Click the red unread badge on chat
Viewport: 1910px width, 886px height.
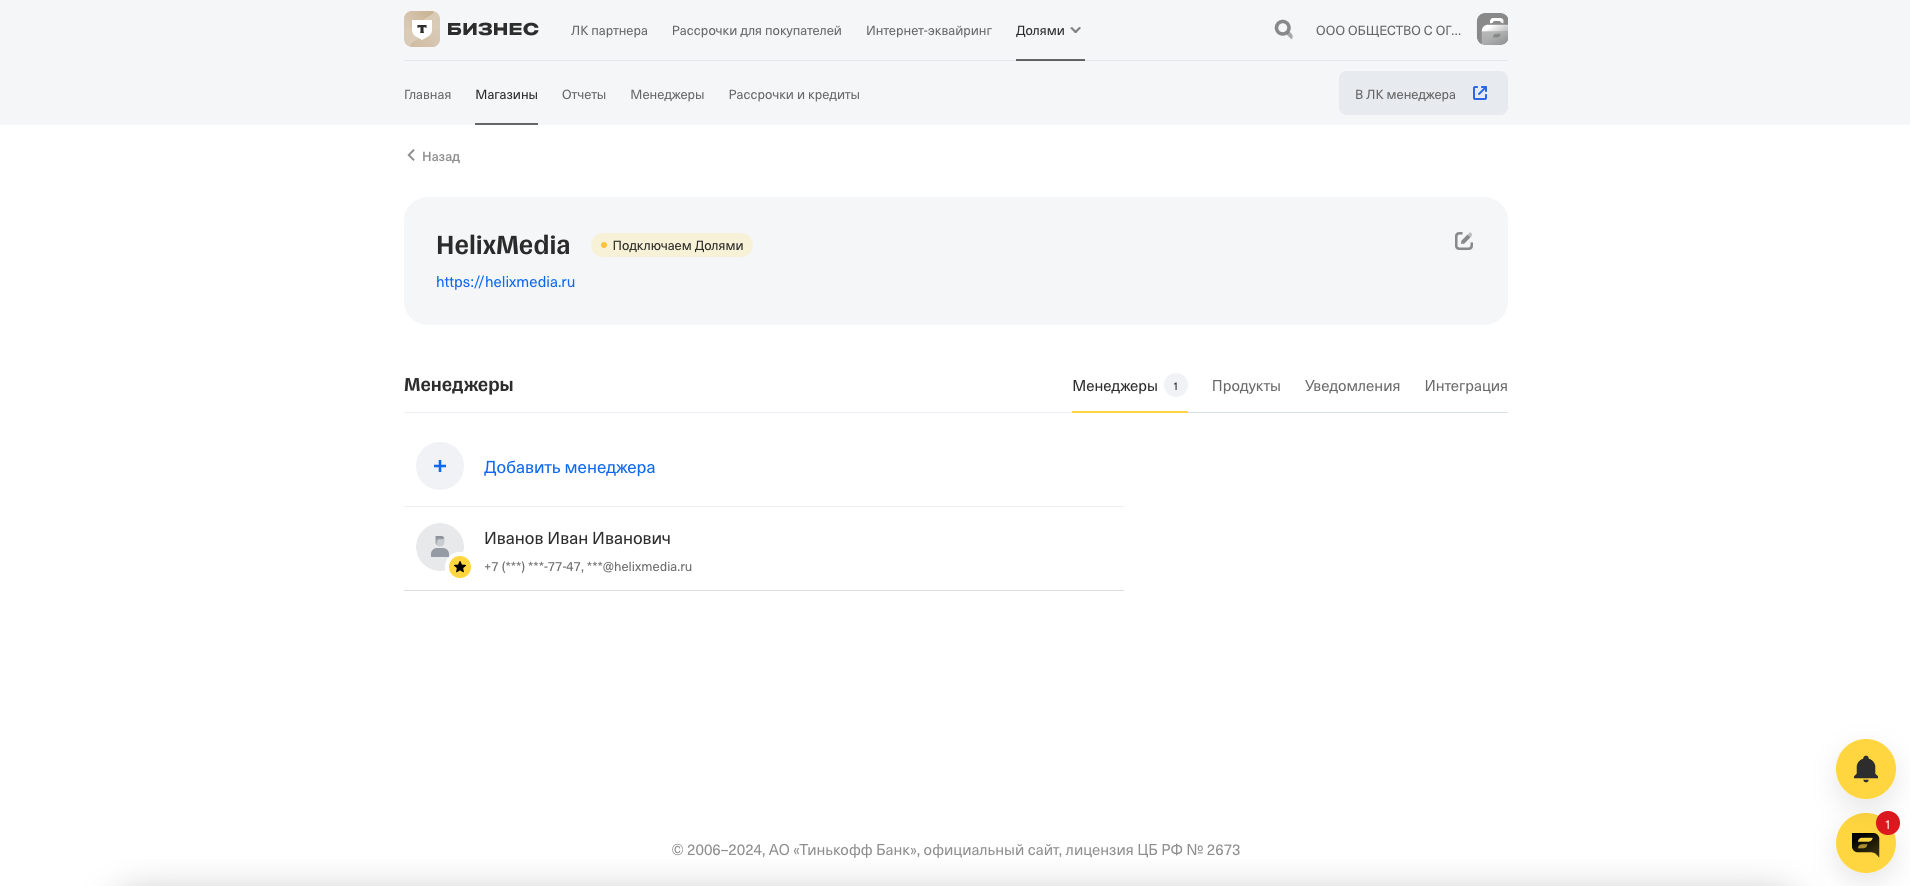point(1887,823)
